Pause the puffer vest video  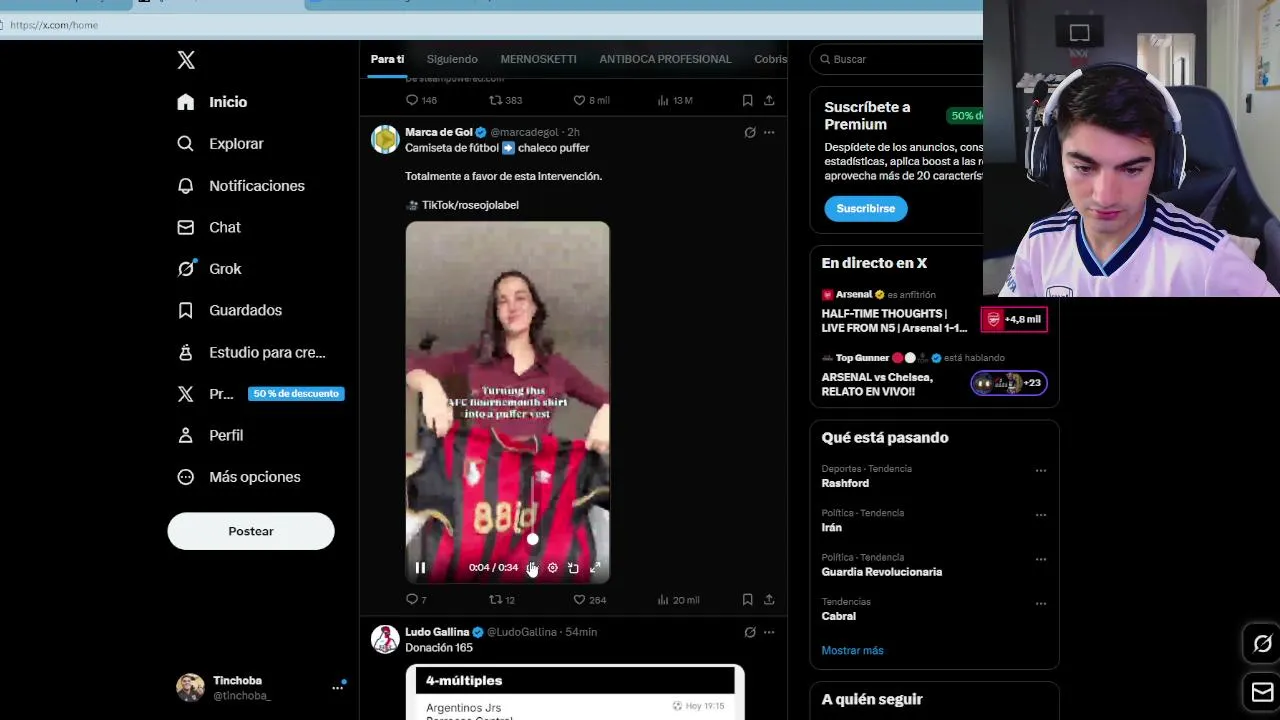point(420,568)
